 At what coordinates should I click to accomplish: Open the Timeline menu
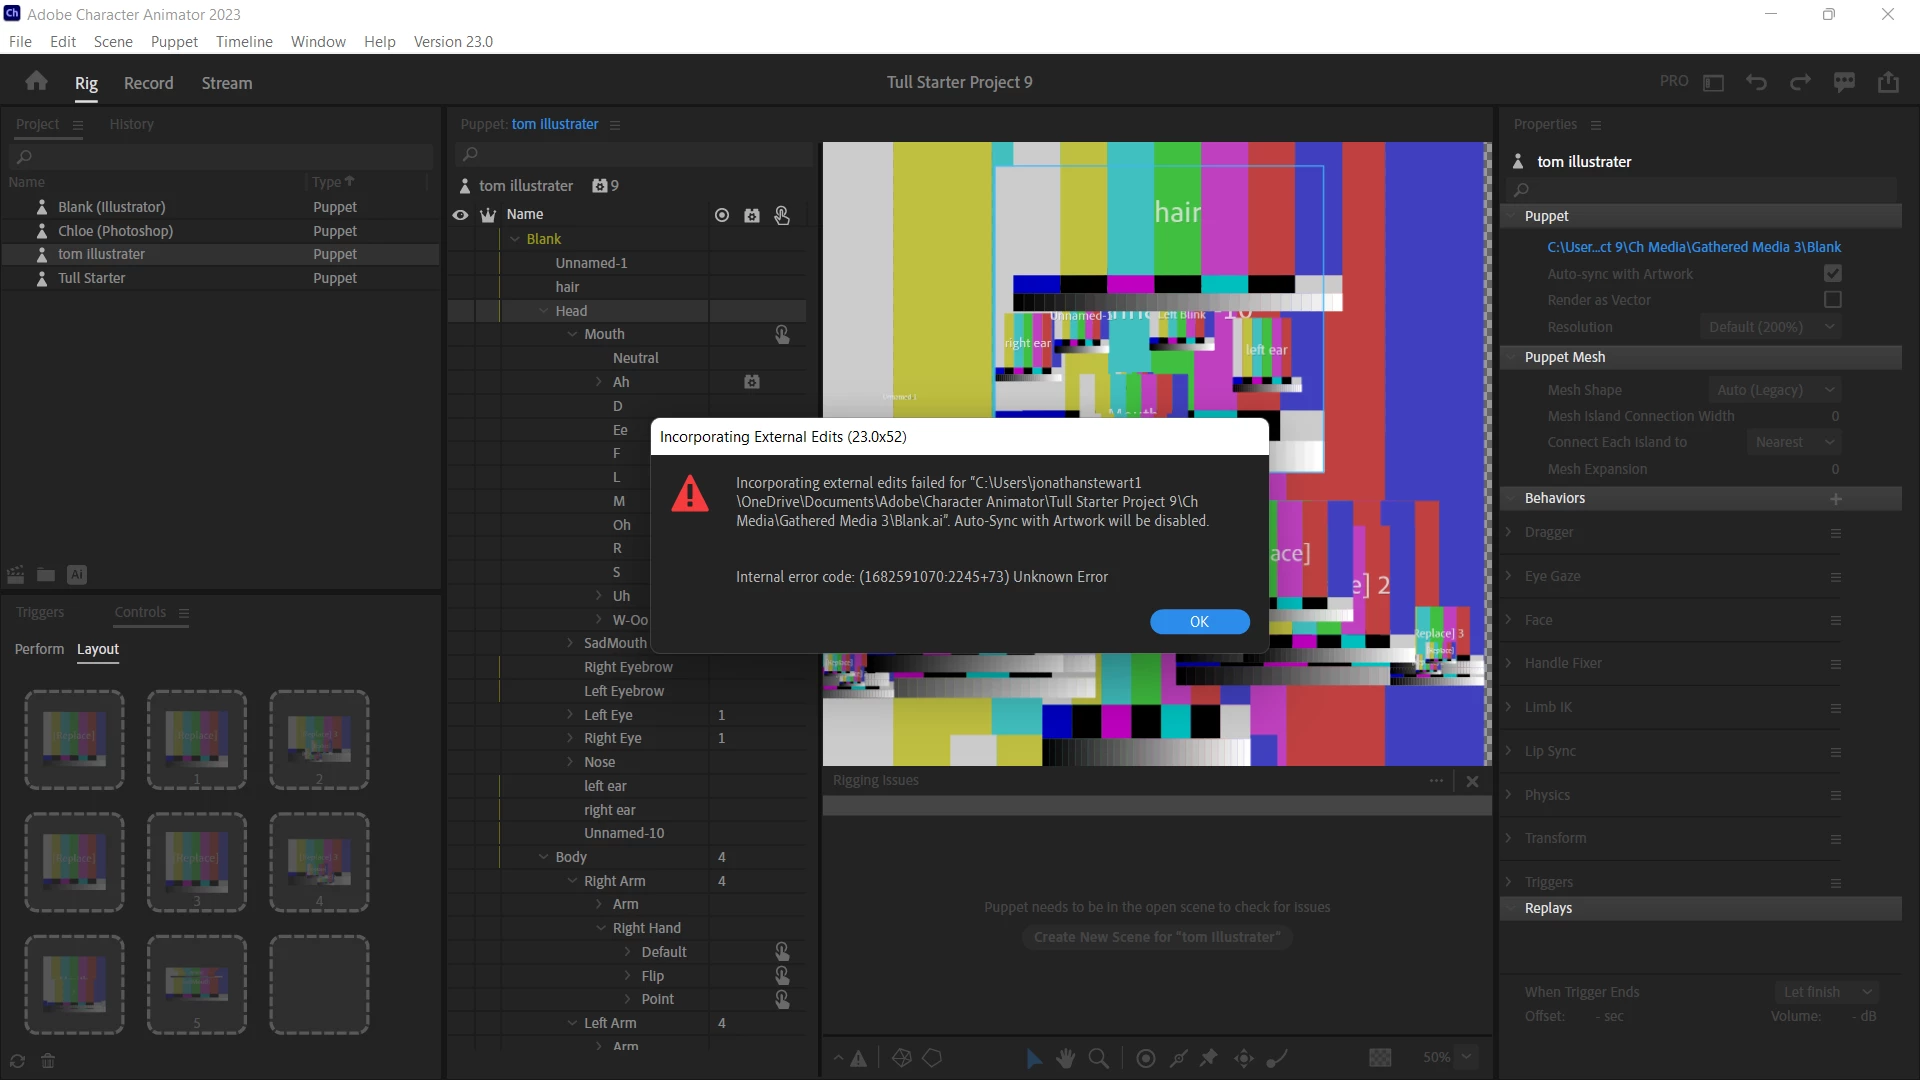point(244,41)
